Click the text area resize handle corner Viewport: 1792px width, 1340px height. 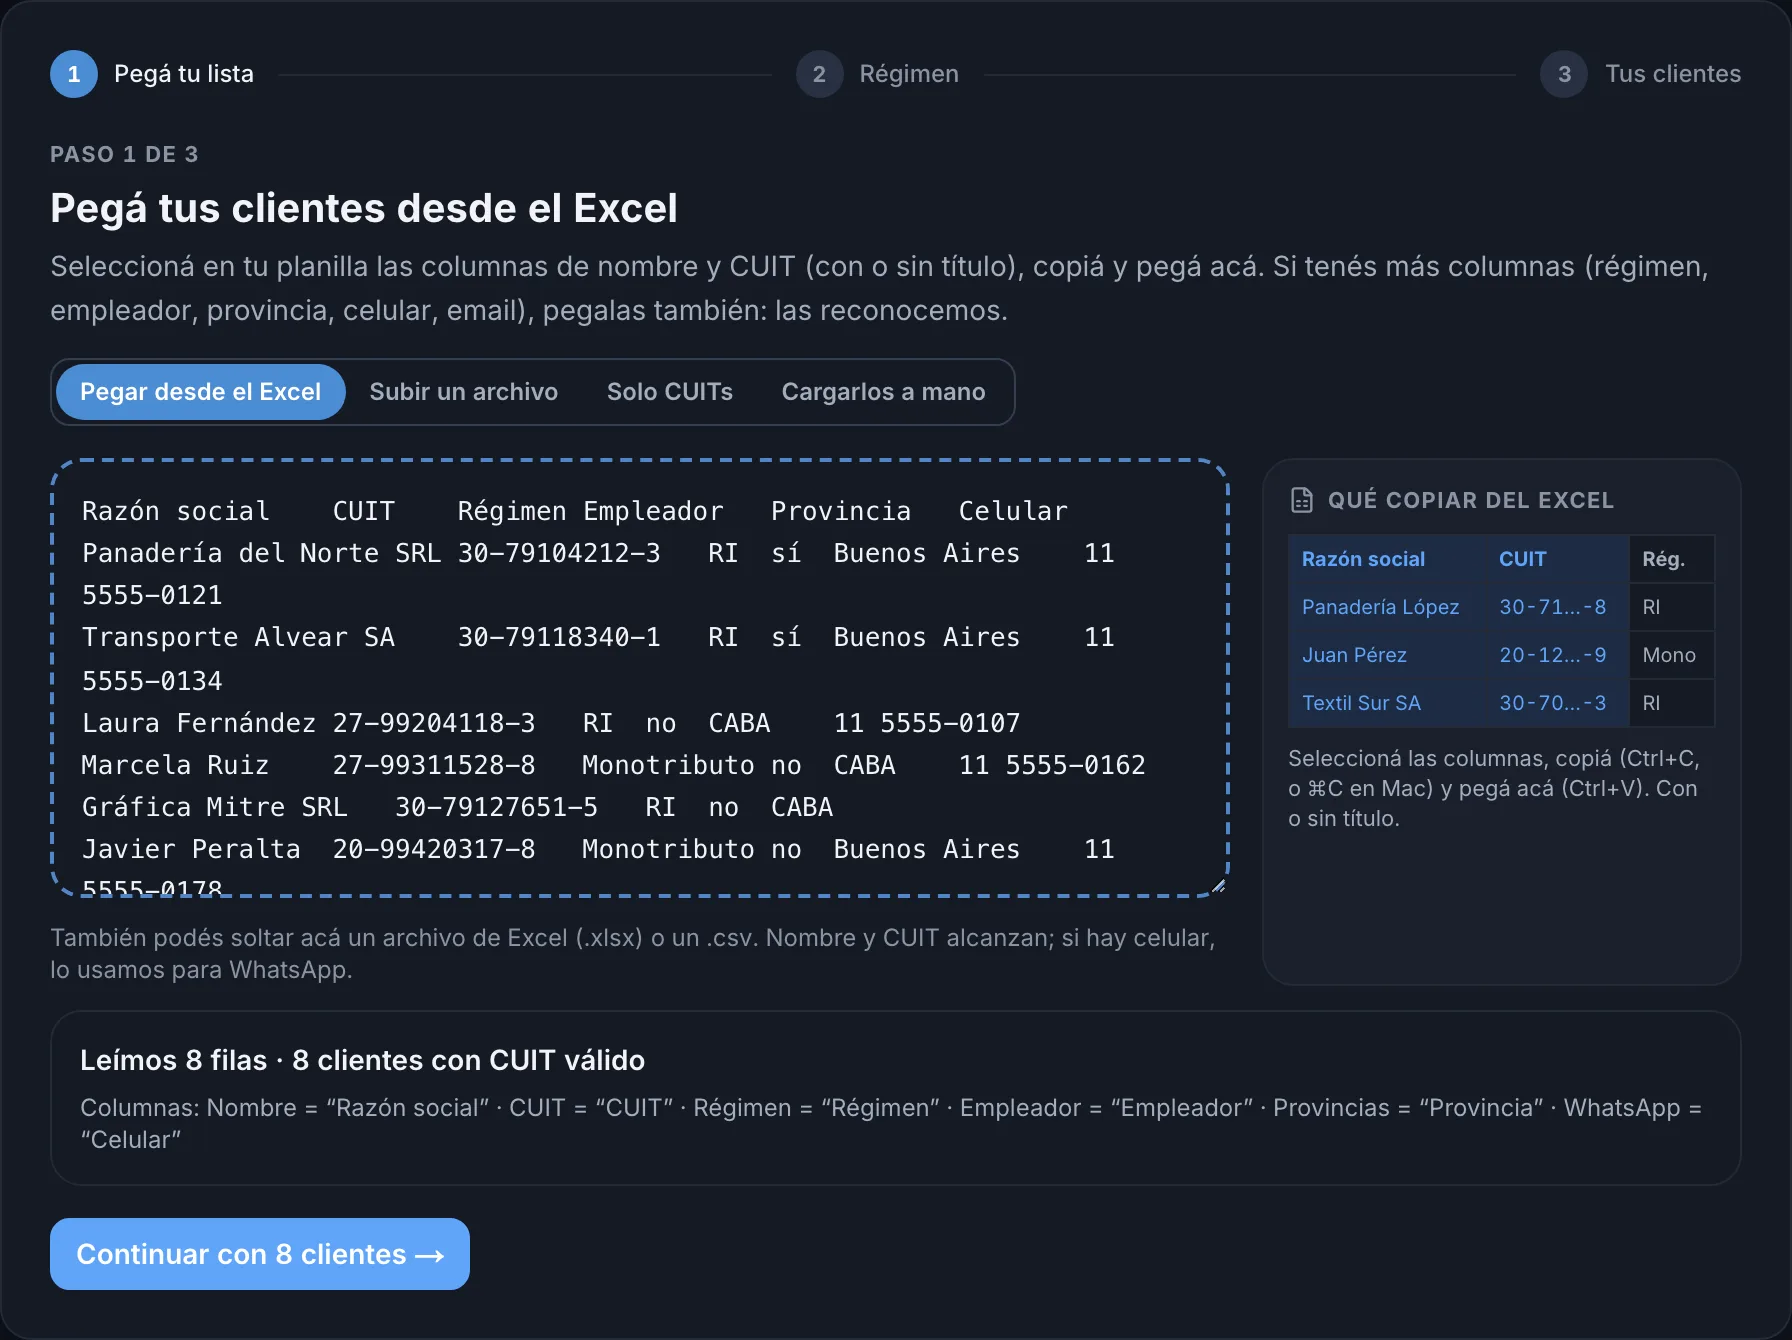pos(1218,886)
